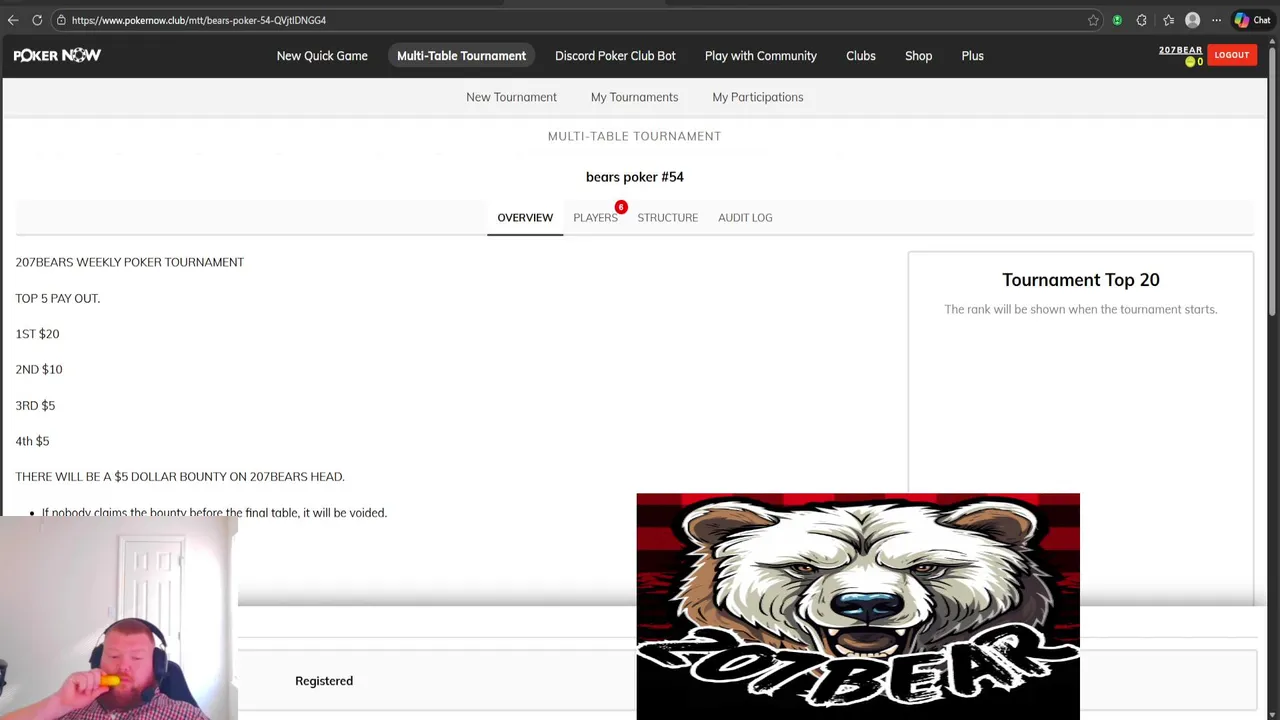This screenshot has height=720, width=1280.
Task: Click the '2ND $10' payout line
Action: pyautogui.click(x=39, y=369)
